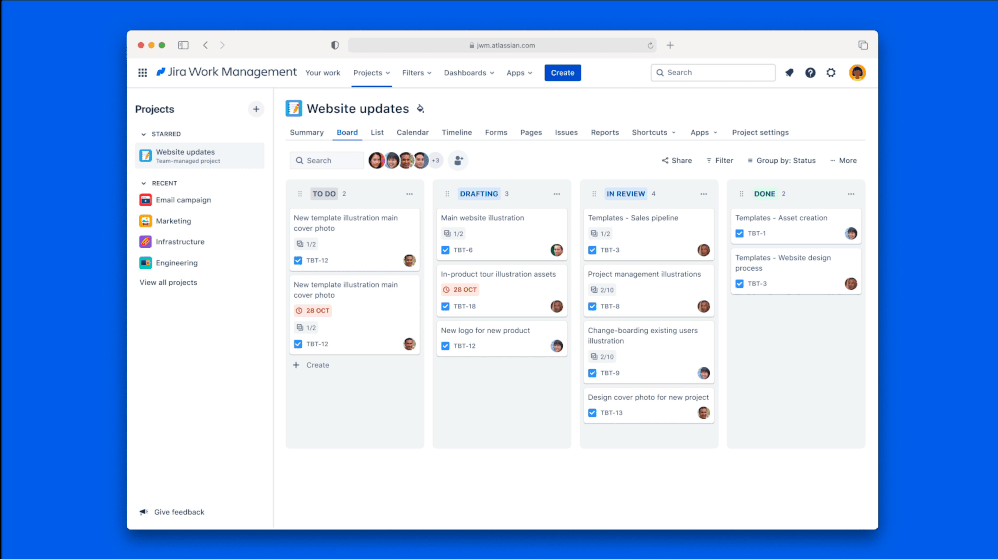The width and height of the screenshot is (998, 559).
Task: Open the IN REVIEW column three-dot menu
Action: point(704,194)
